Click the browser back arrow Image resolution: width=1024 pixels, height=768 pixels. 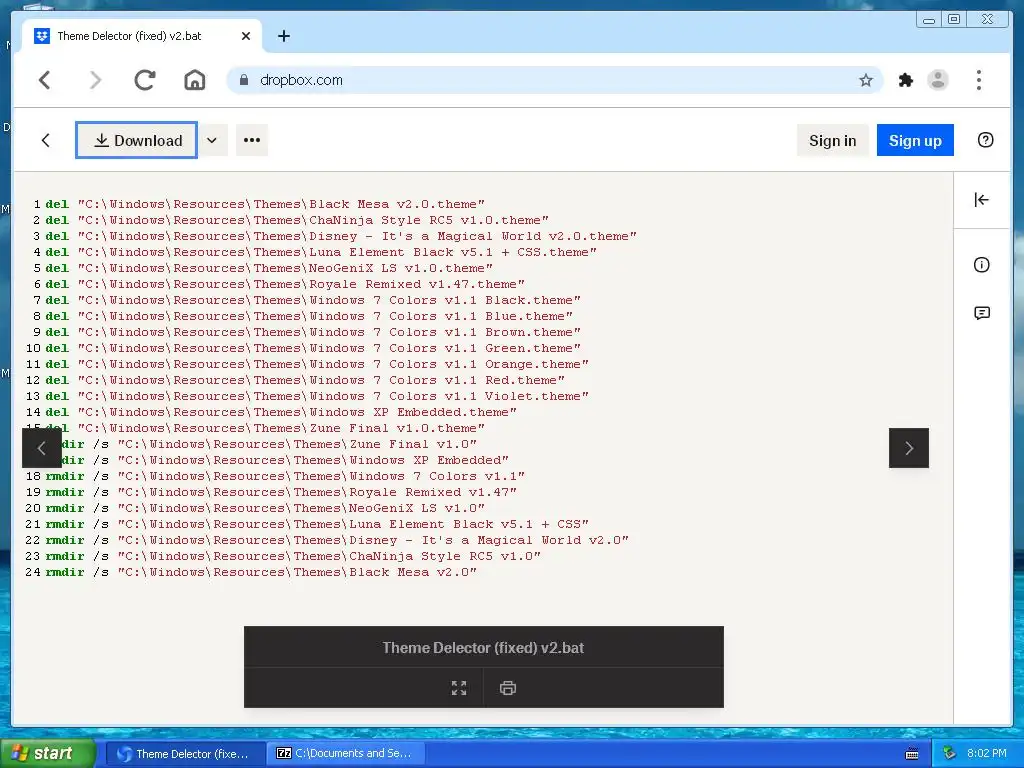[44, 80]
